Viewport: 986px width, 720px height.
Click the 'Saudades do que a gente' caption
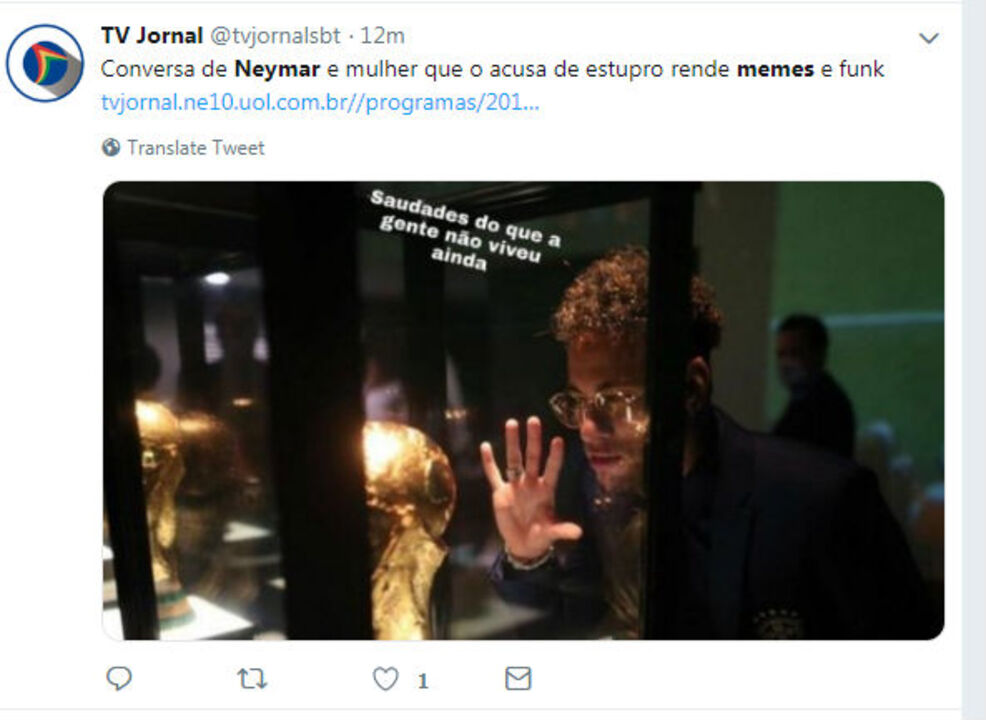click(x=464, y=230)
